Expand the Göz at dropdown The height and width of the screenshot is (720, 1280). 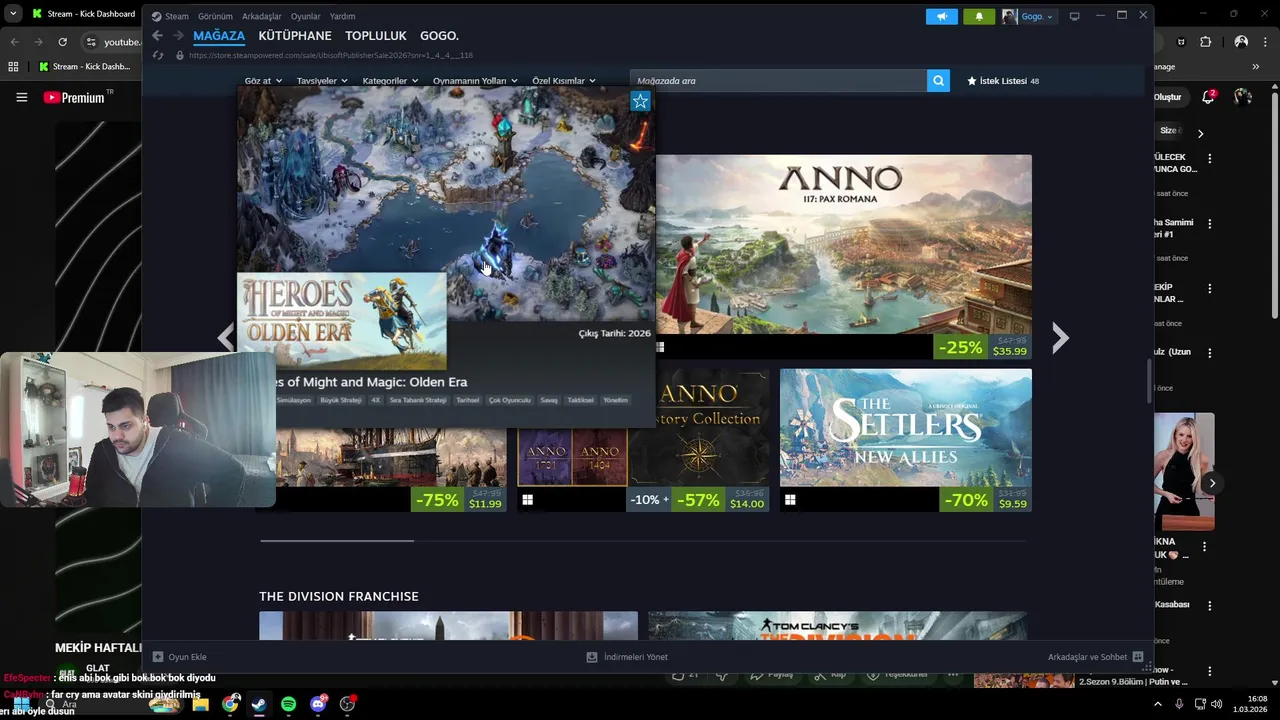(x=263, y=81)
